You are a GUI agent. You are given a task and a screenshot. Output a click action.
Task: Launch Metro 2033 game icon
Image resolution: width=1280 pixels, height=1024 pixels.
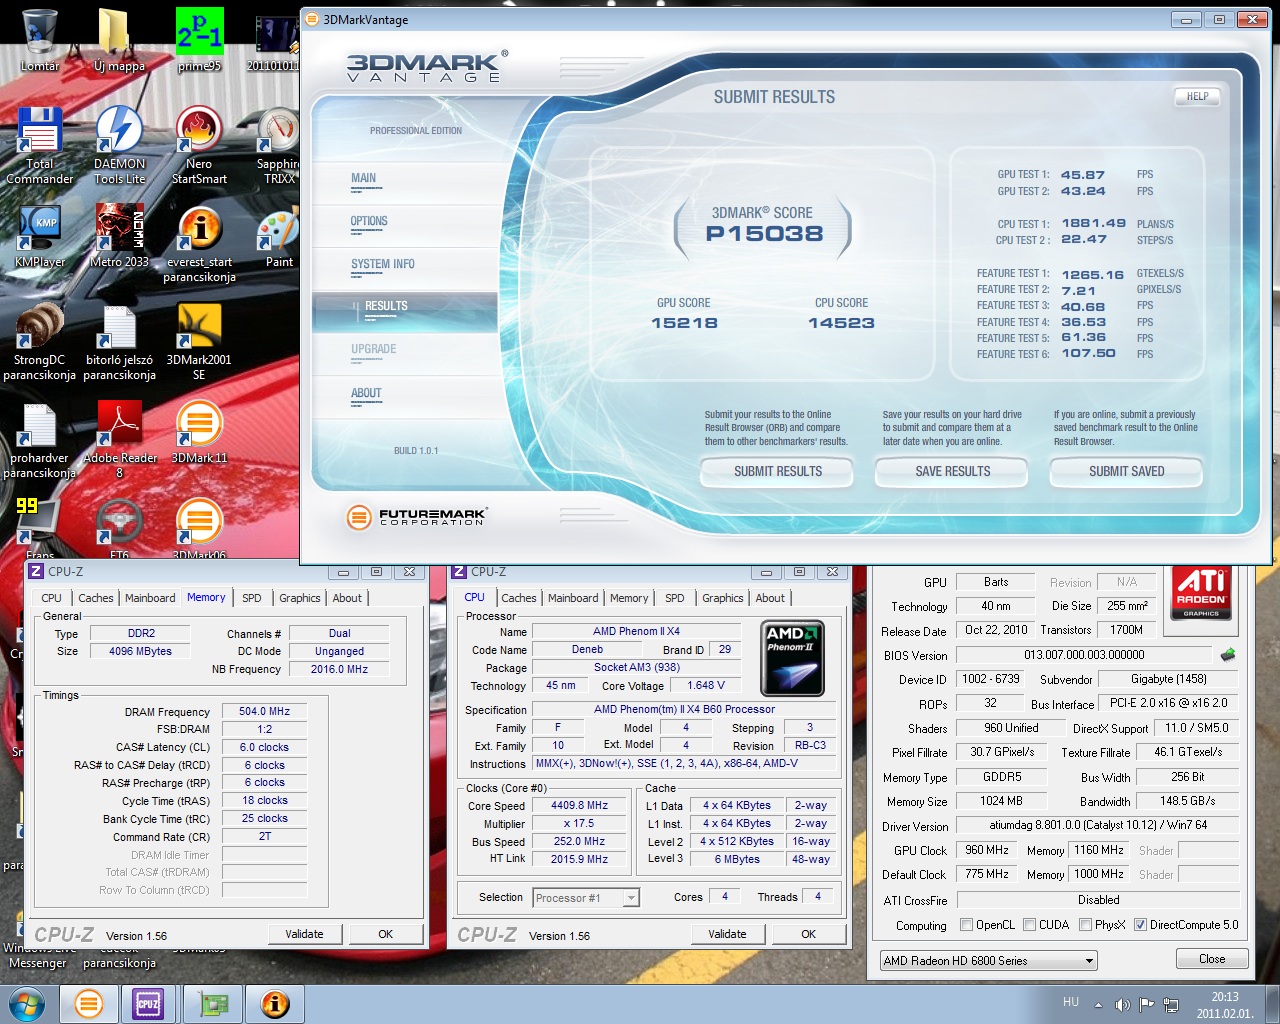(x=119, y=237)
